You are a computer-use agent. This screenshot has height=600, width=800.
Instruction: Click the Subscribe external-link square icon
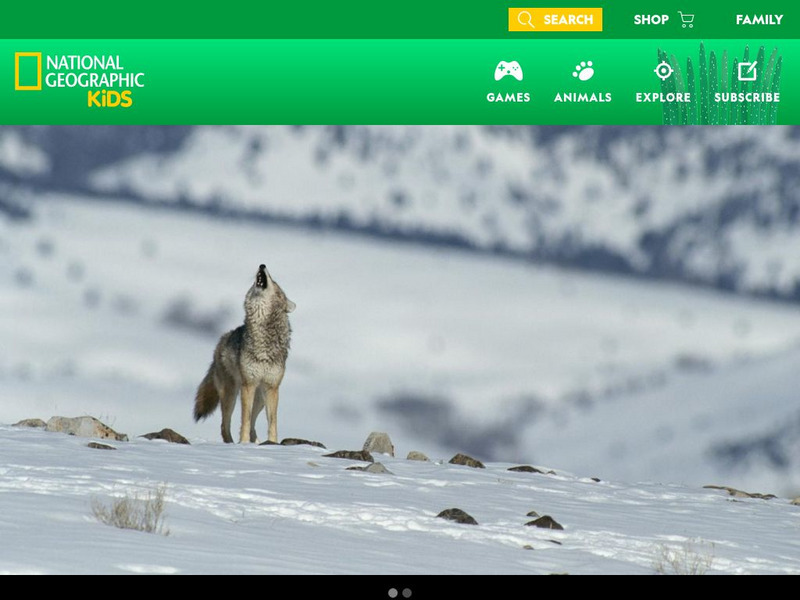coord(747,71)
